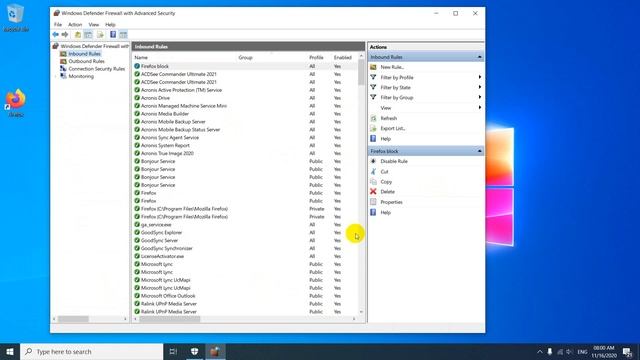Click the Disable Rule icon
Image resolution: width=640 pixels, height=360 pixels.
pyautogui.click(x=373, y=161)
